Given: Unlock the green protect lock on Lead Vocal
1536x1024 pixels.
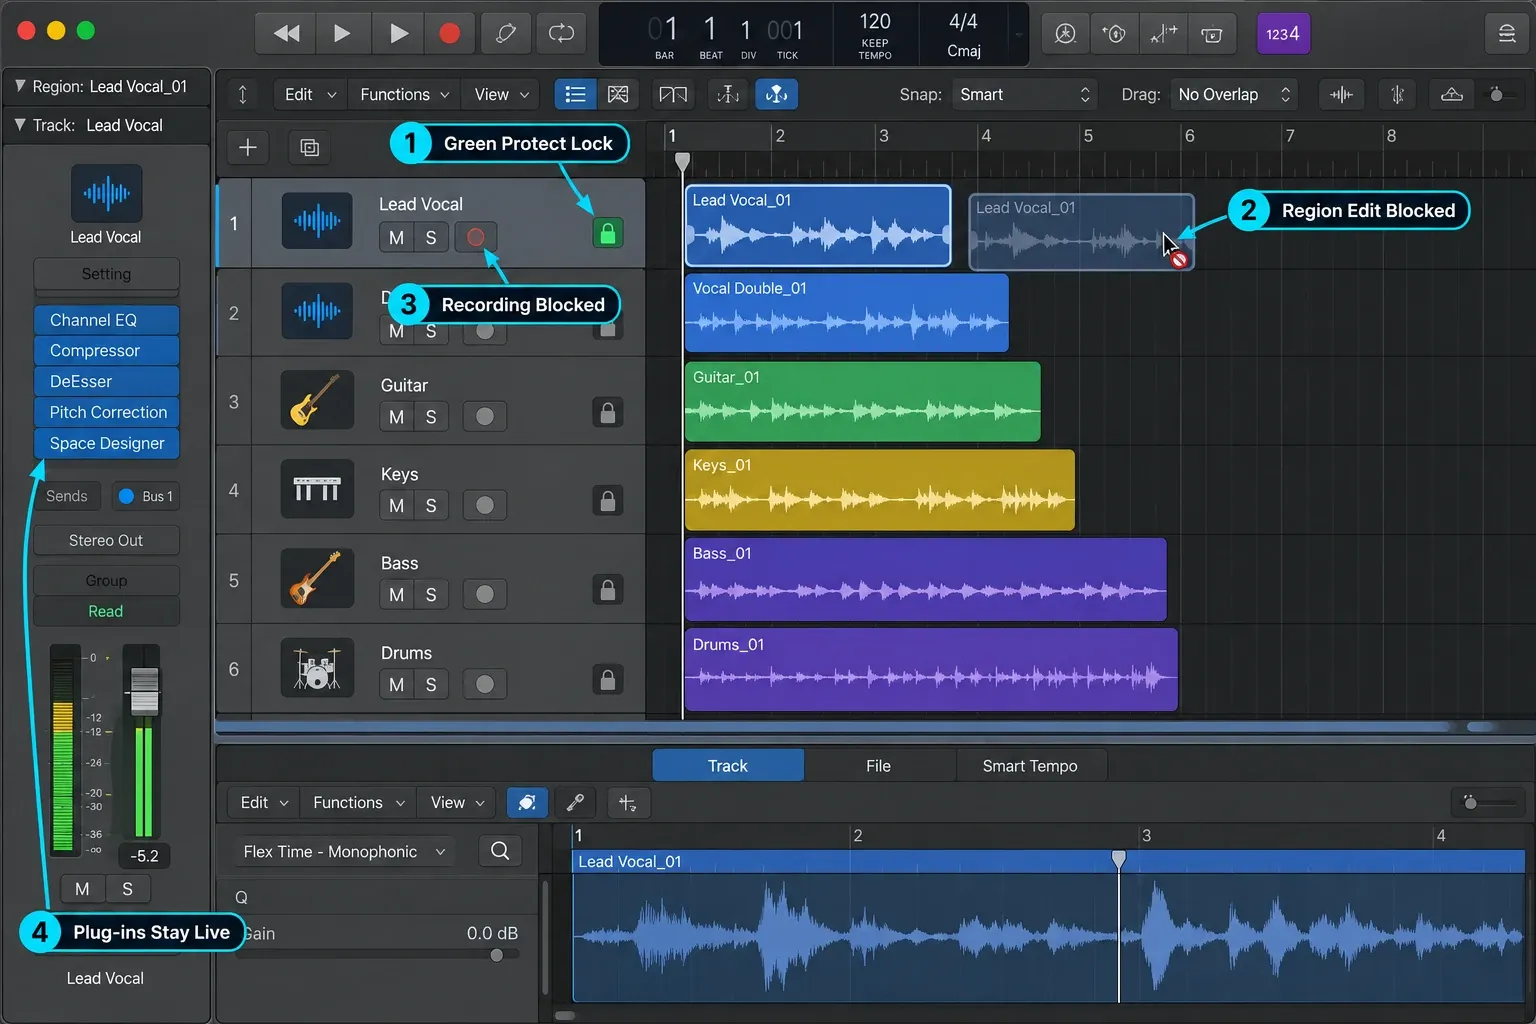Looking at the screenshot, I should (607, 233).
